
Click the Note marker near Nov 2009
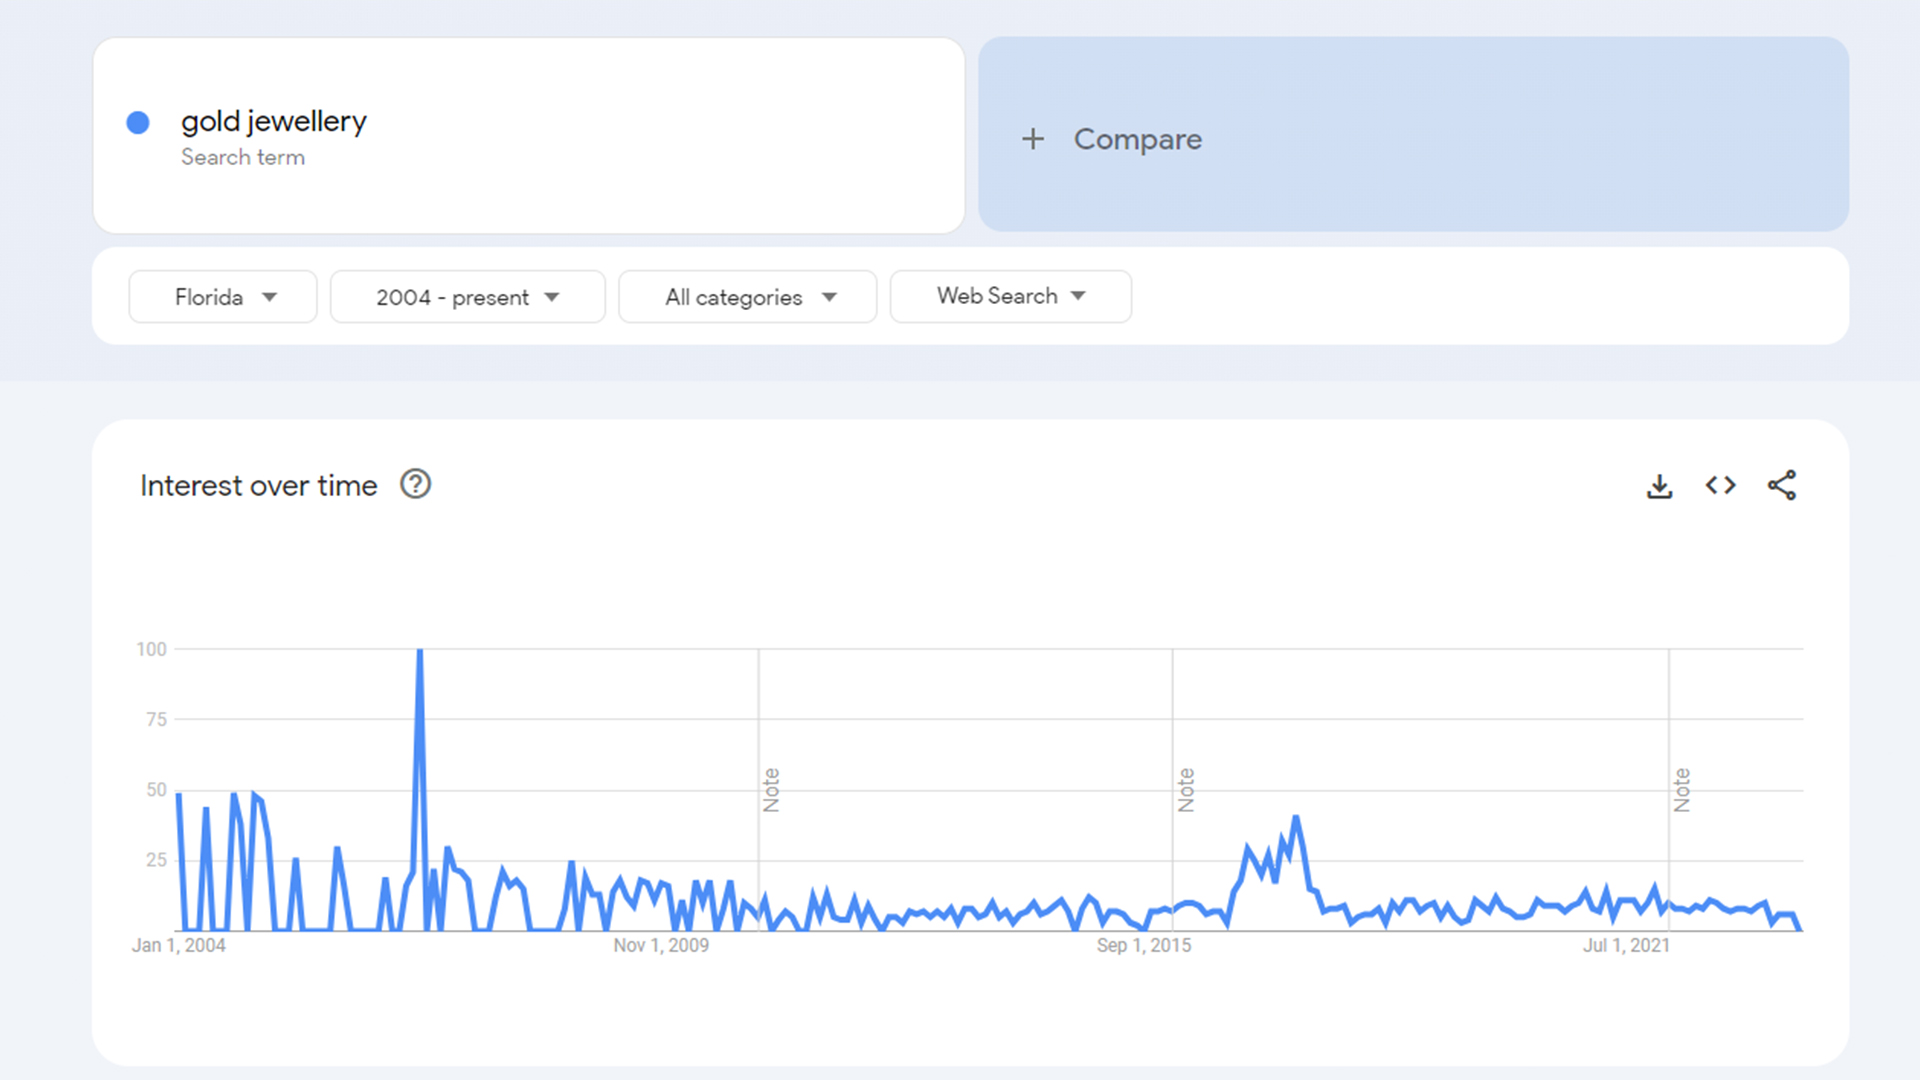coord(771,790)
